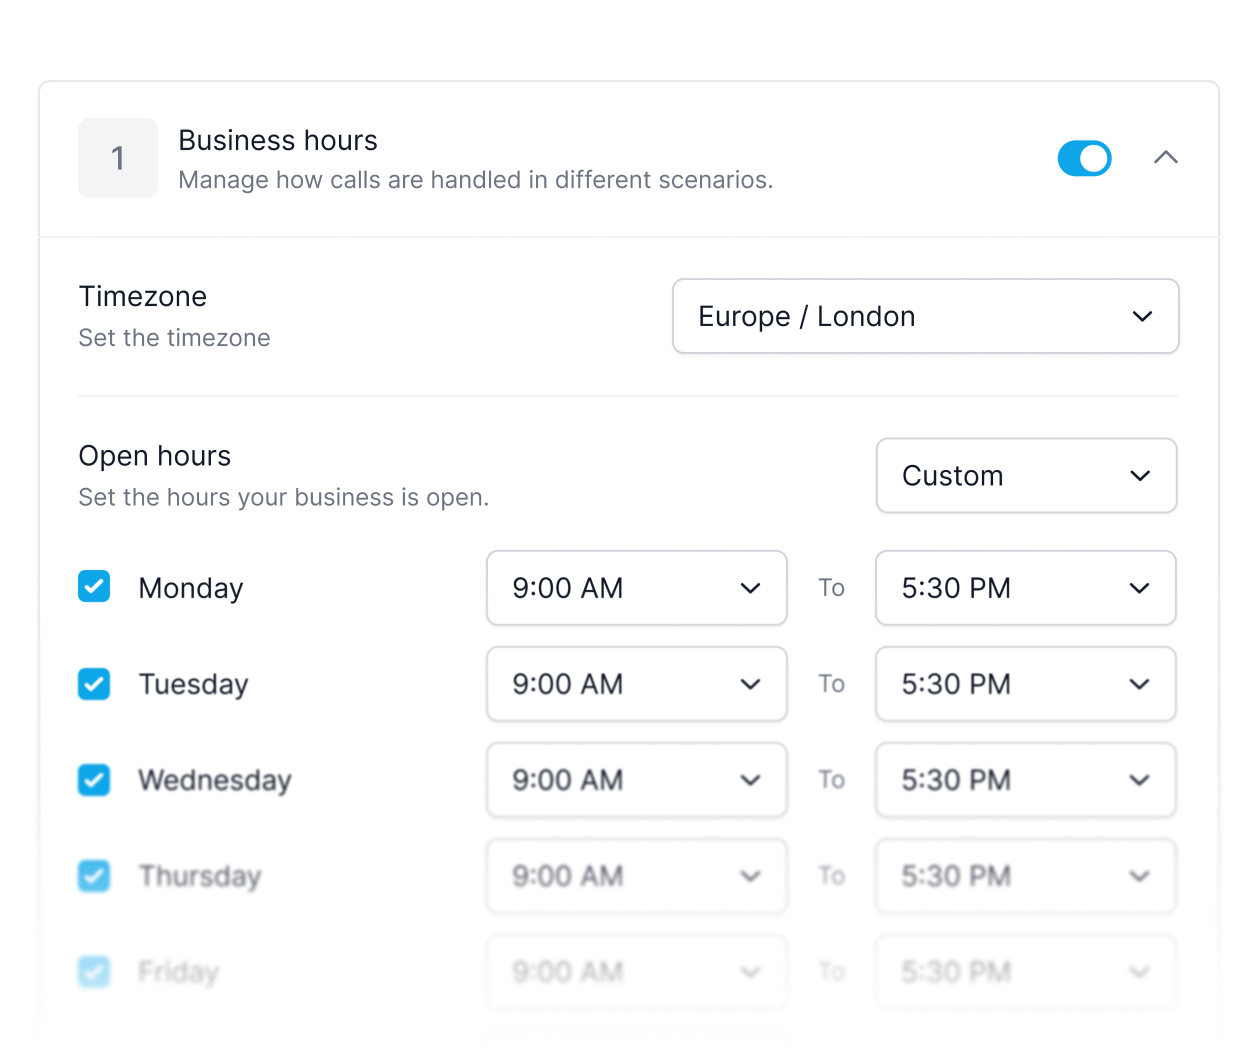
Task: Uncheck the Friday checkbox
Action: [93, 971]
